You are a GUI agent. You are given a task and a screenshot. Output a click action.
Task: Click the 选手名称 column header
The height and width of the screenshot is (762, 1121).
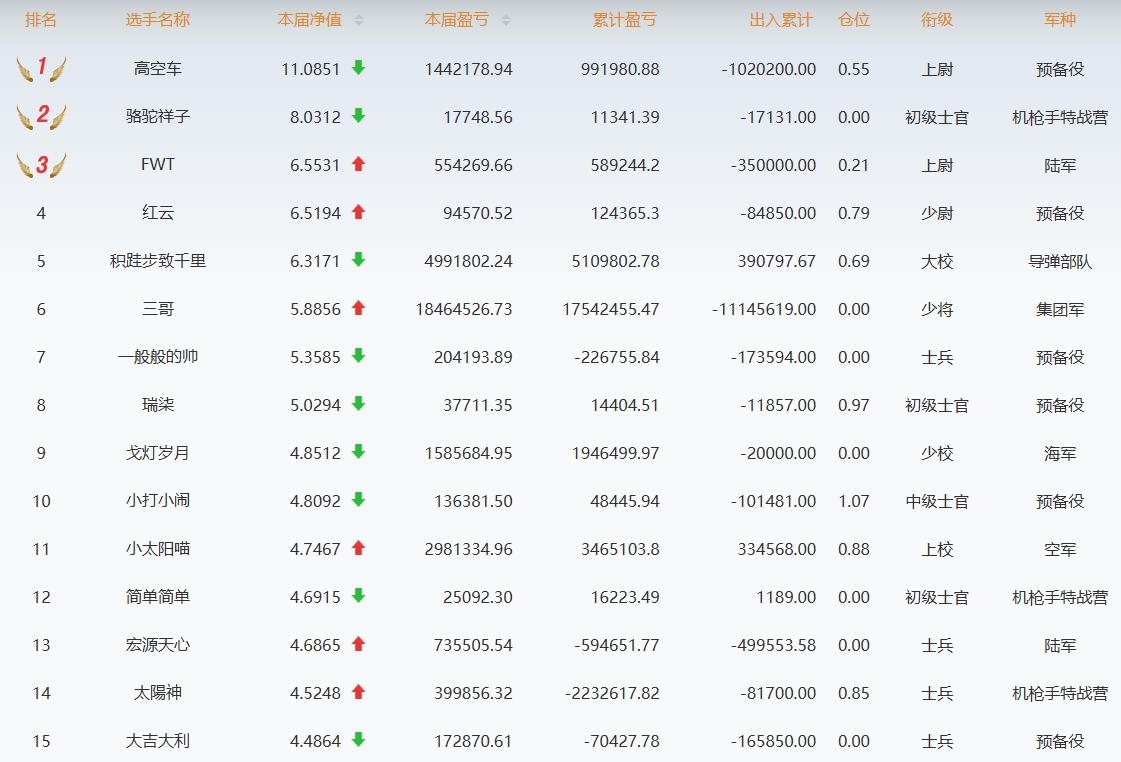click(x=157, y=20)
